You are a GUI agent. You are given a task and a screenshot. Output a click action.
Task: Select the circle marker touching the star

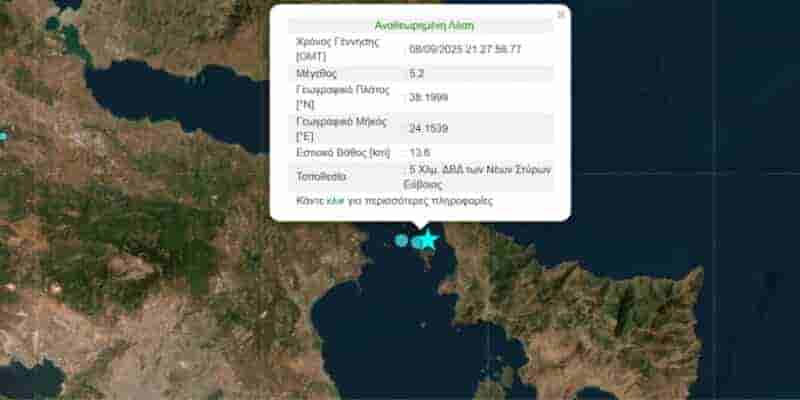click(x=417, y=240)
